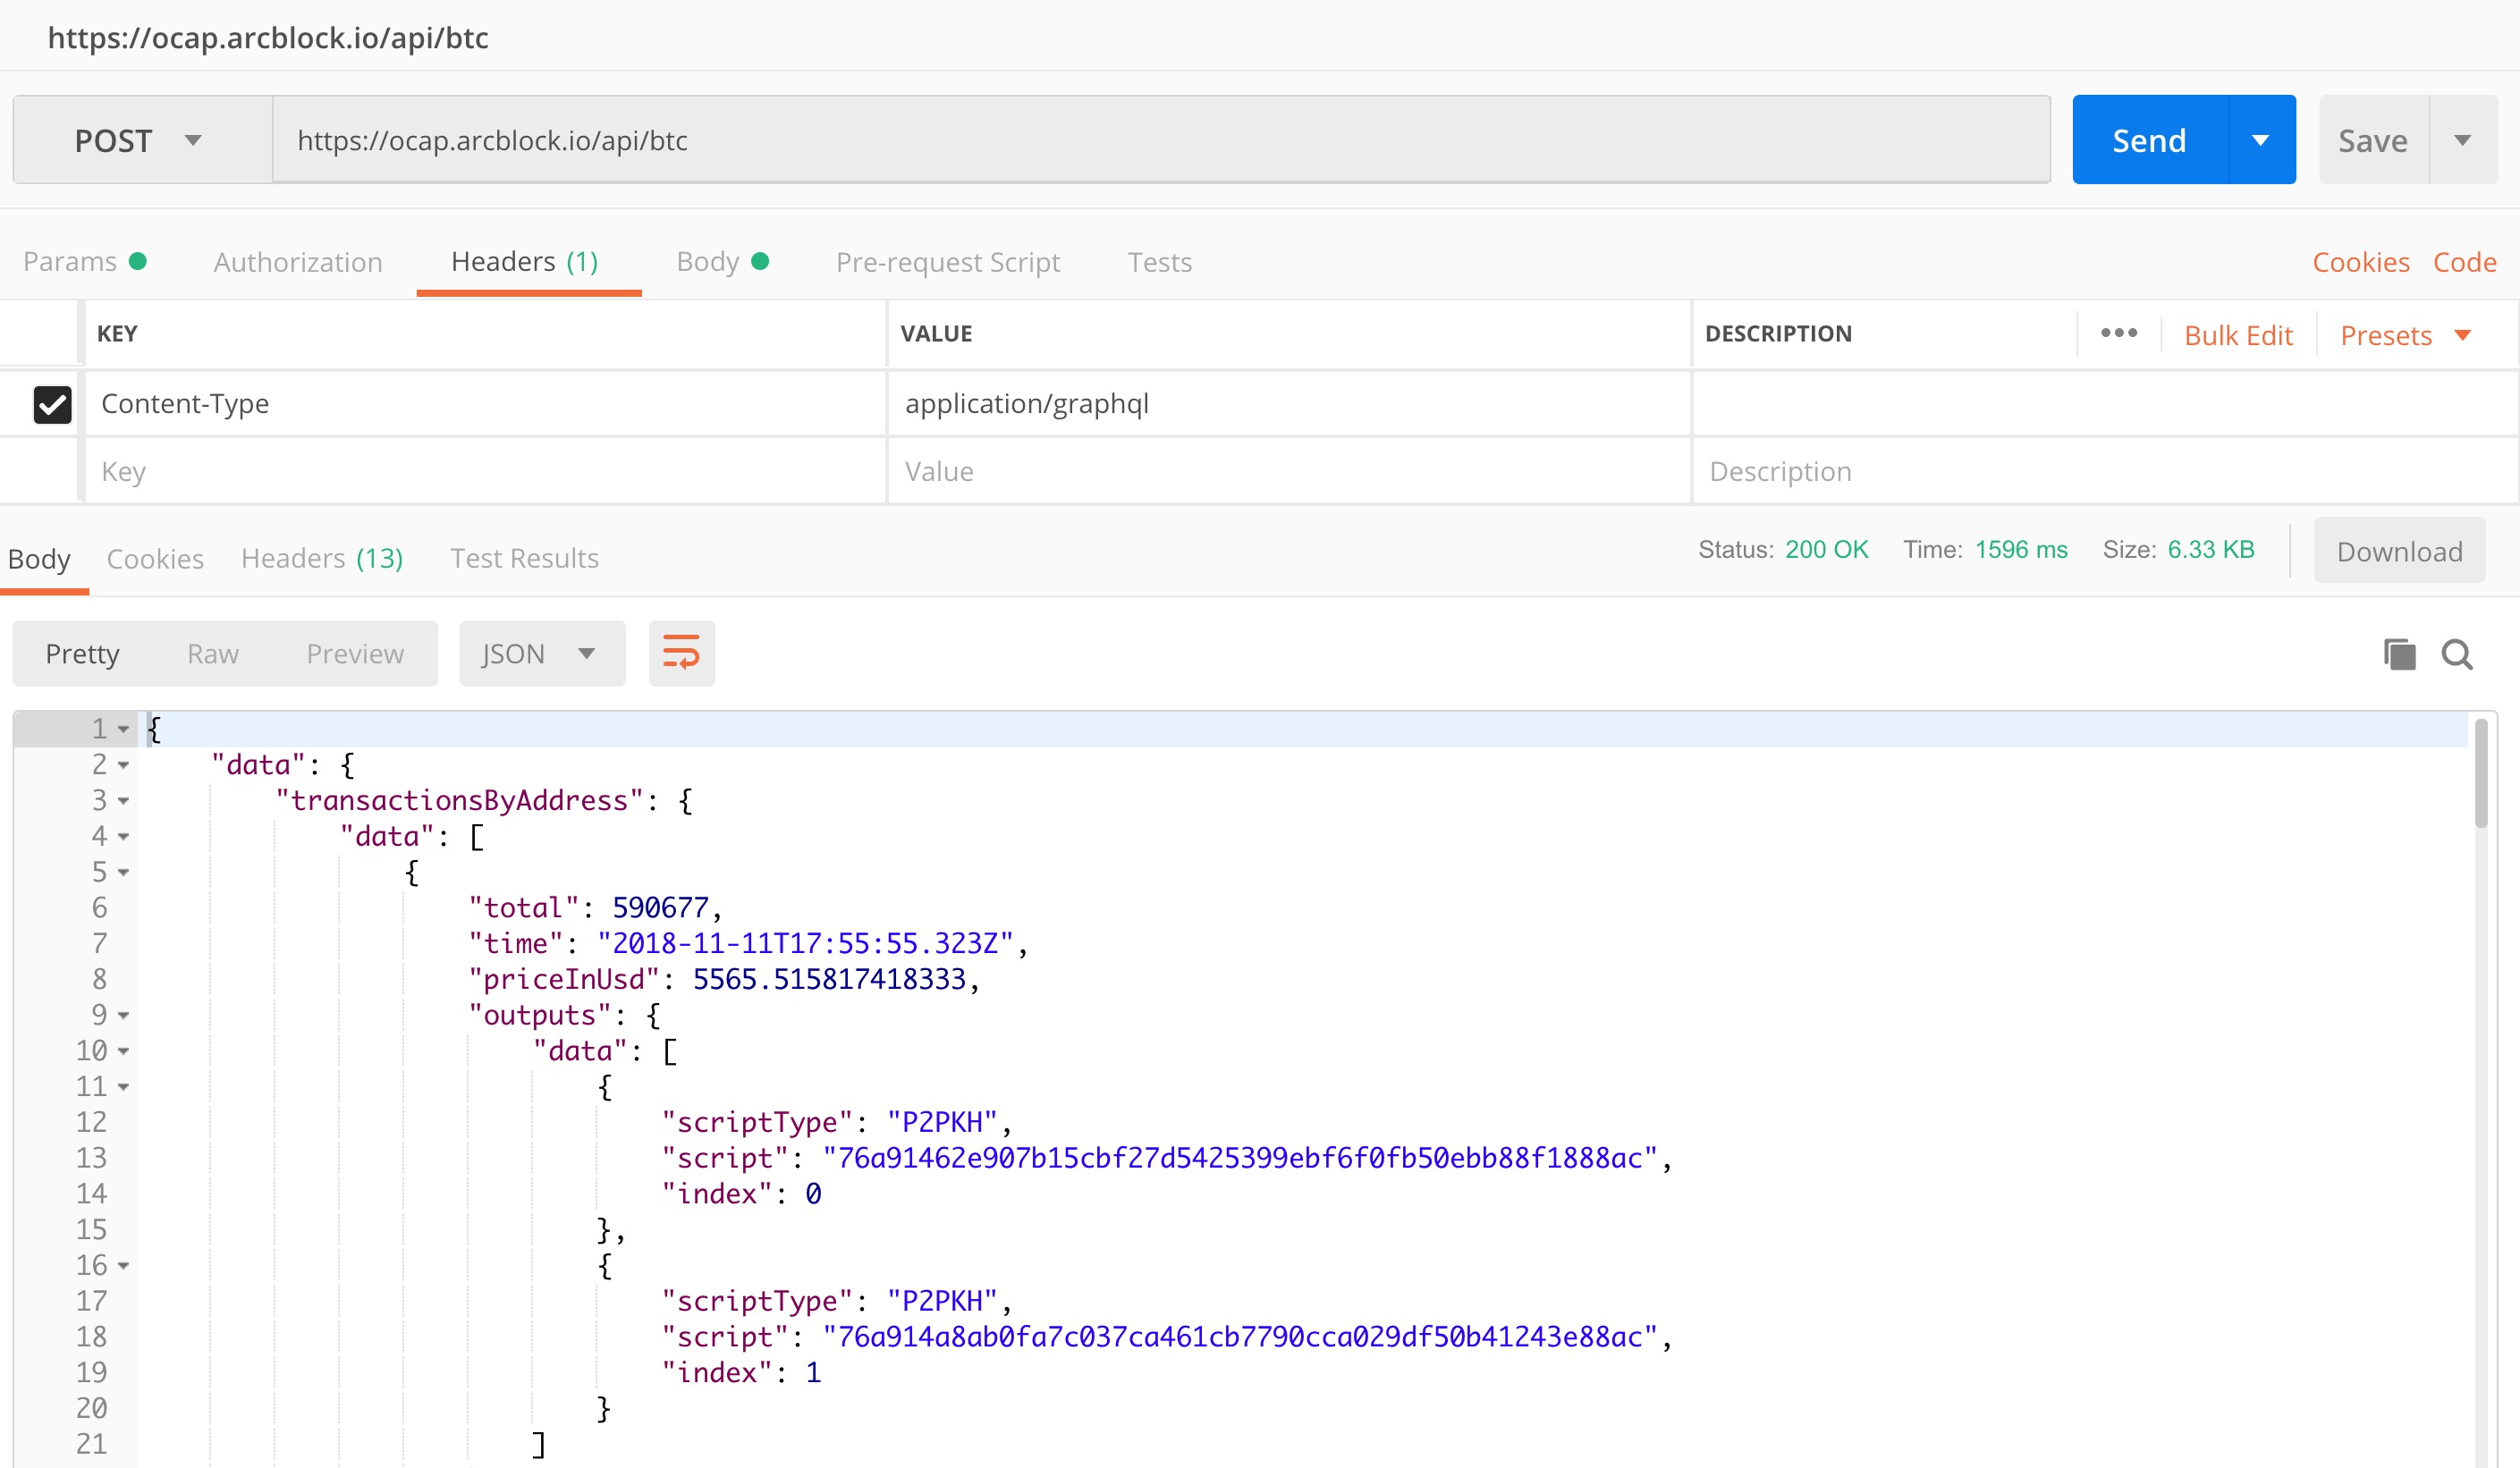Click the request title at top
Image resolution: width=2520 pixels, height=1468 pixels.
click(268, 38)
